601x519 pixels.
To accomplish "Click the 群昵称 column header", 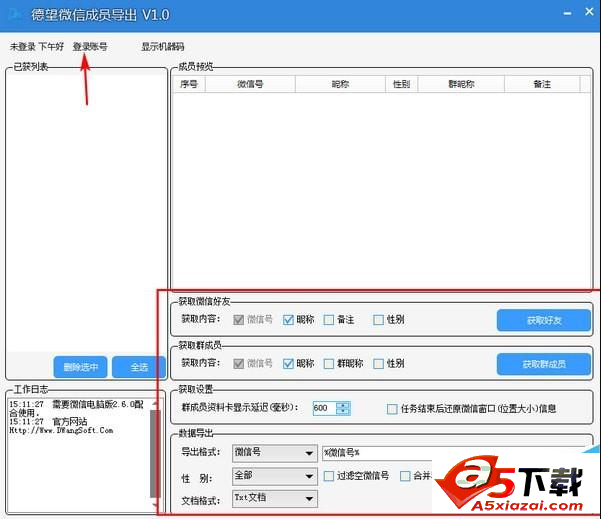I will click(461, 84).
